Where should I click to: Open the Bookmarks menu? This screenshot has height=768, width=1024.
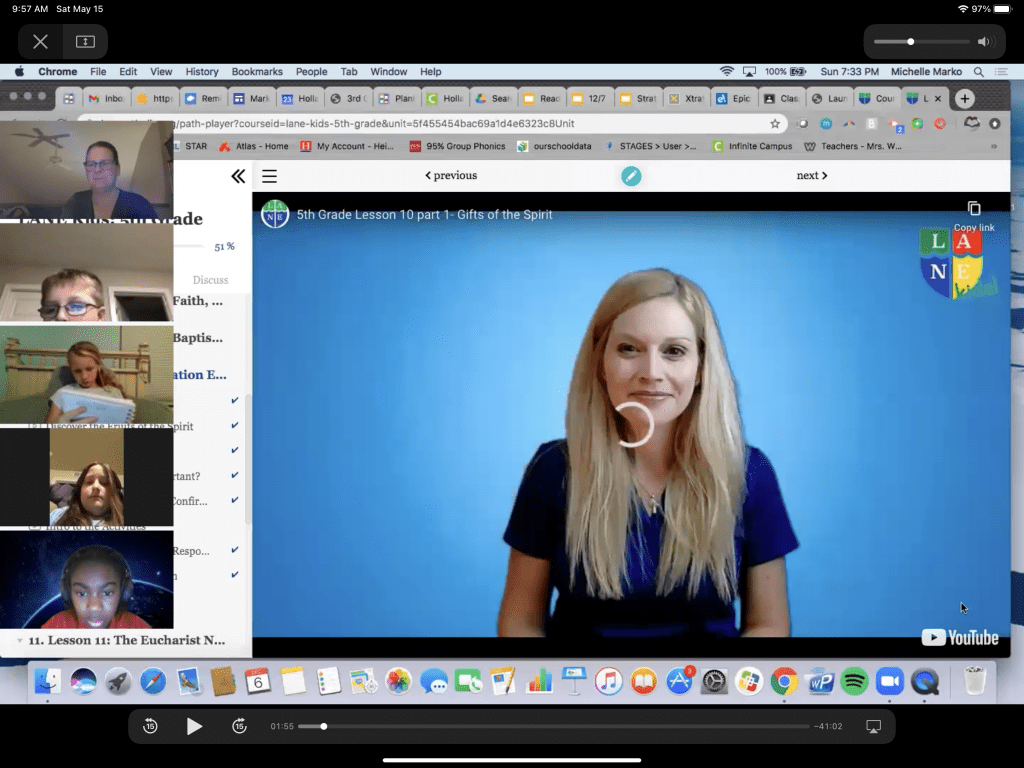pyautogui.click(x=257, y=72)
